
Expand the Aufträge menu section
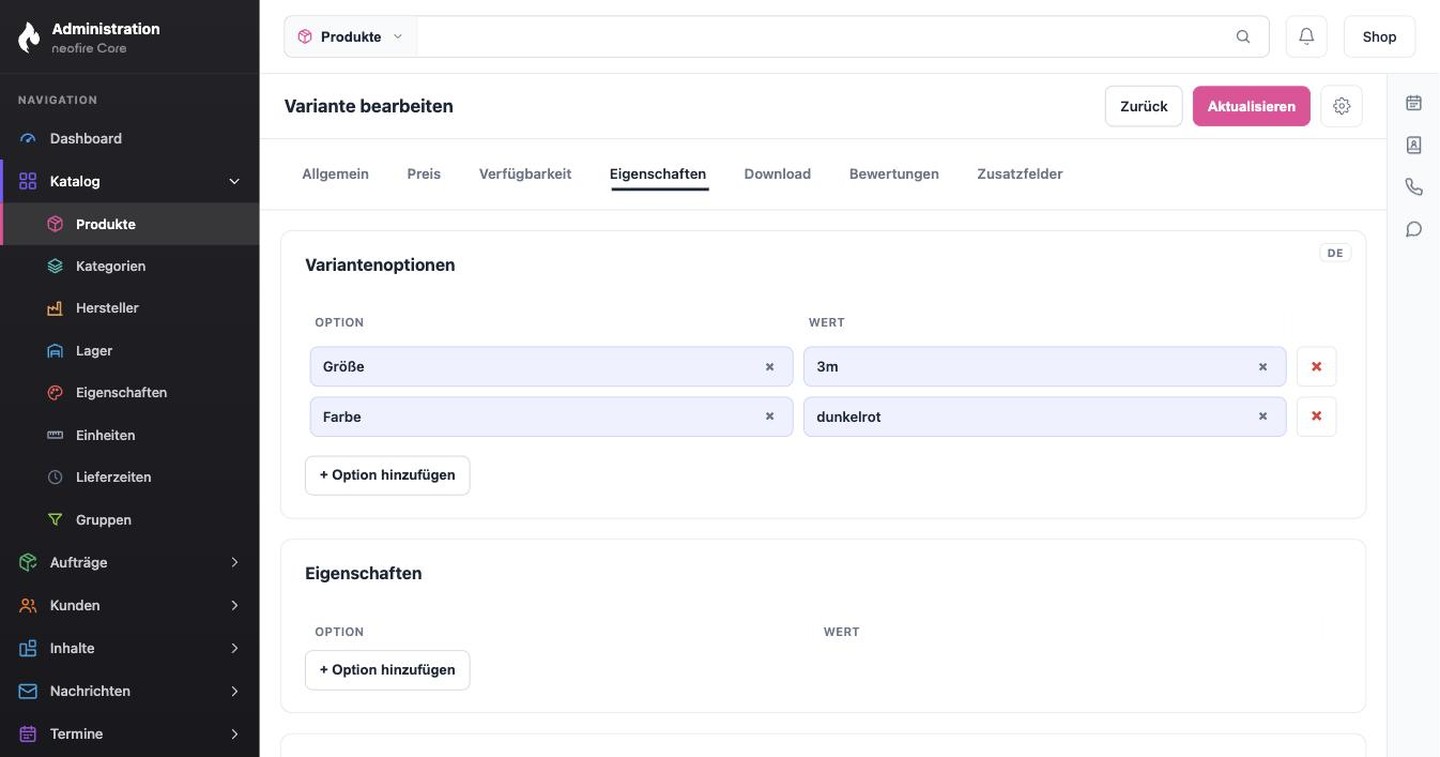tap(130, 562)
